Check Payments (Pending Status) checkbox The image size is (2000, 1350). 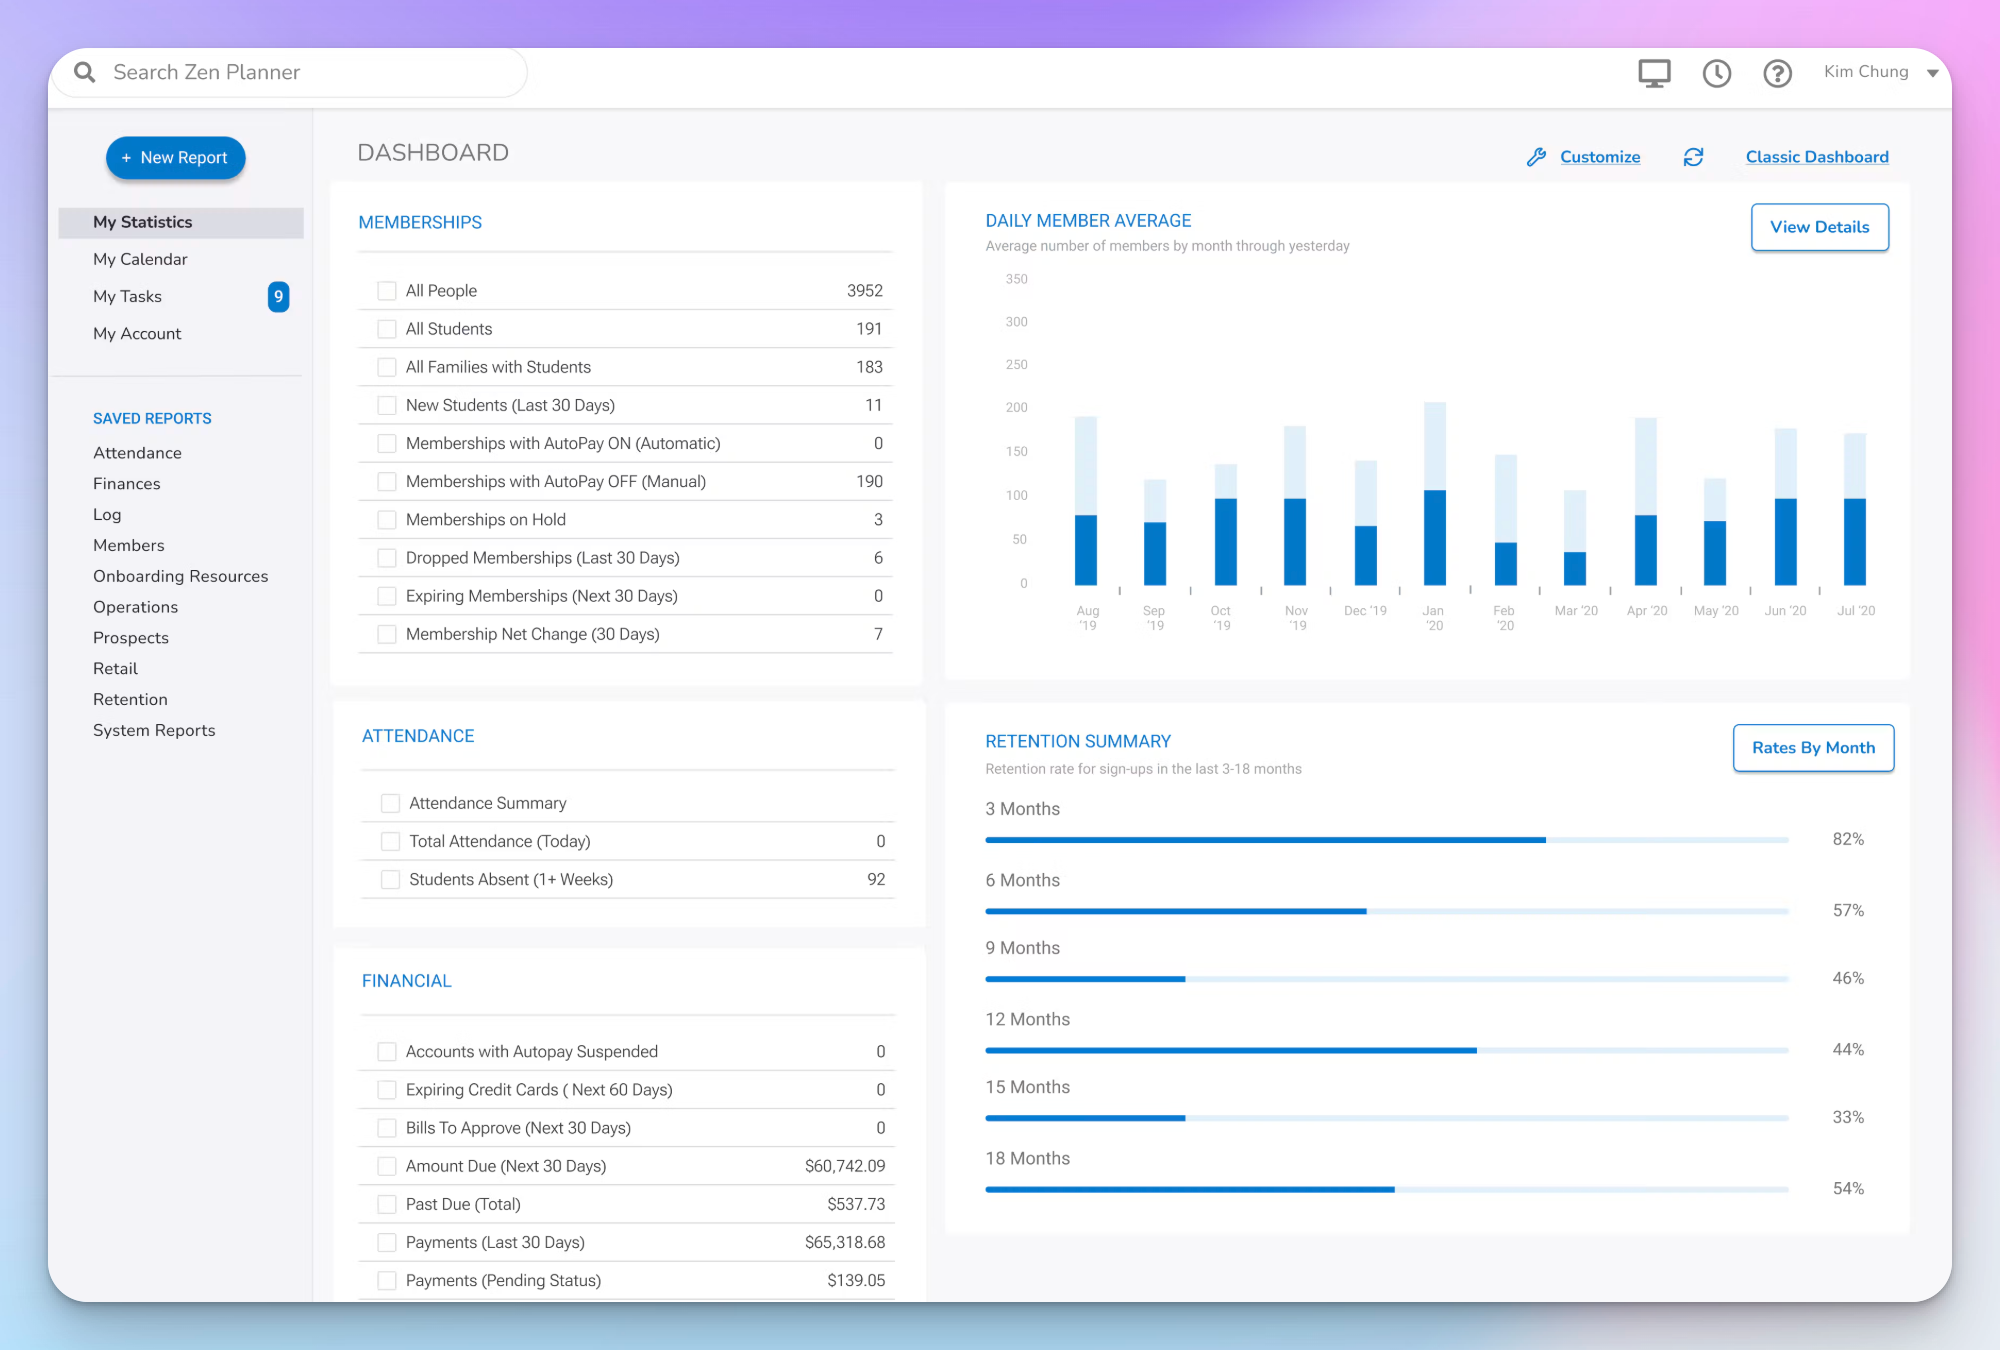386,1280
